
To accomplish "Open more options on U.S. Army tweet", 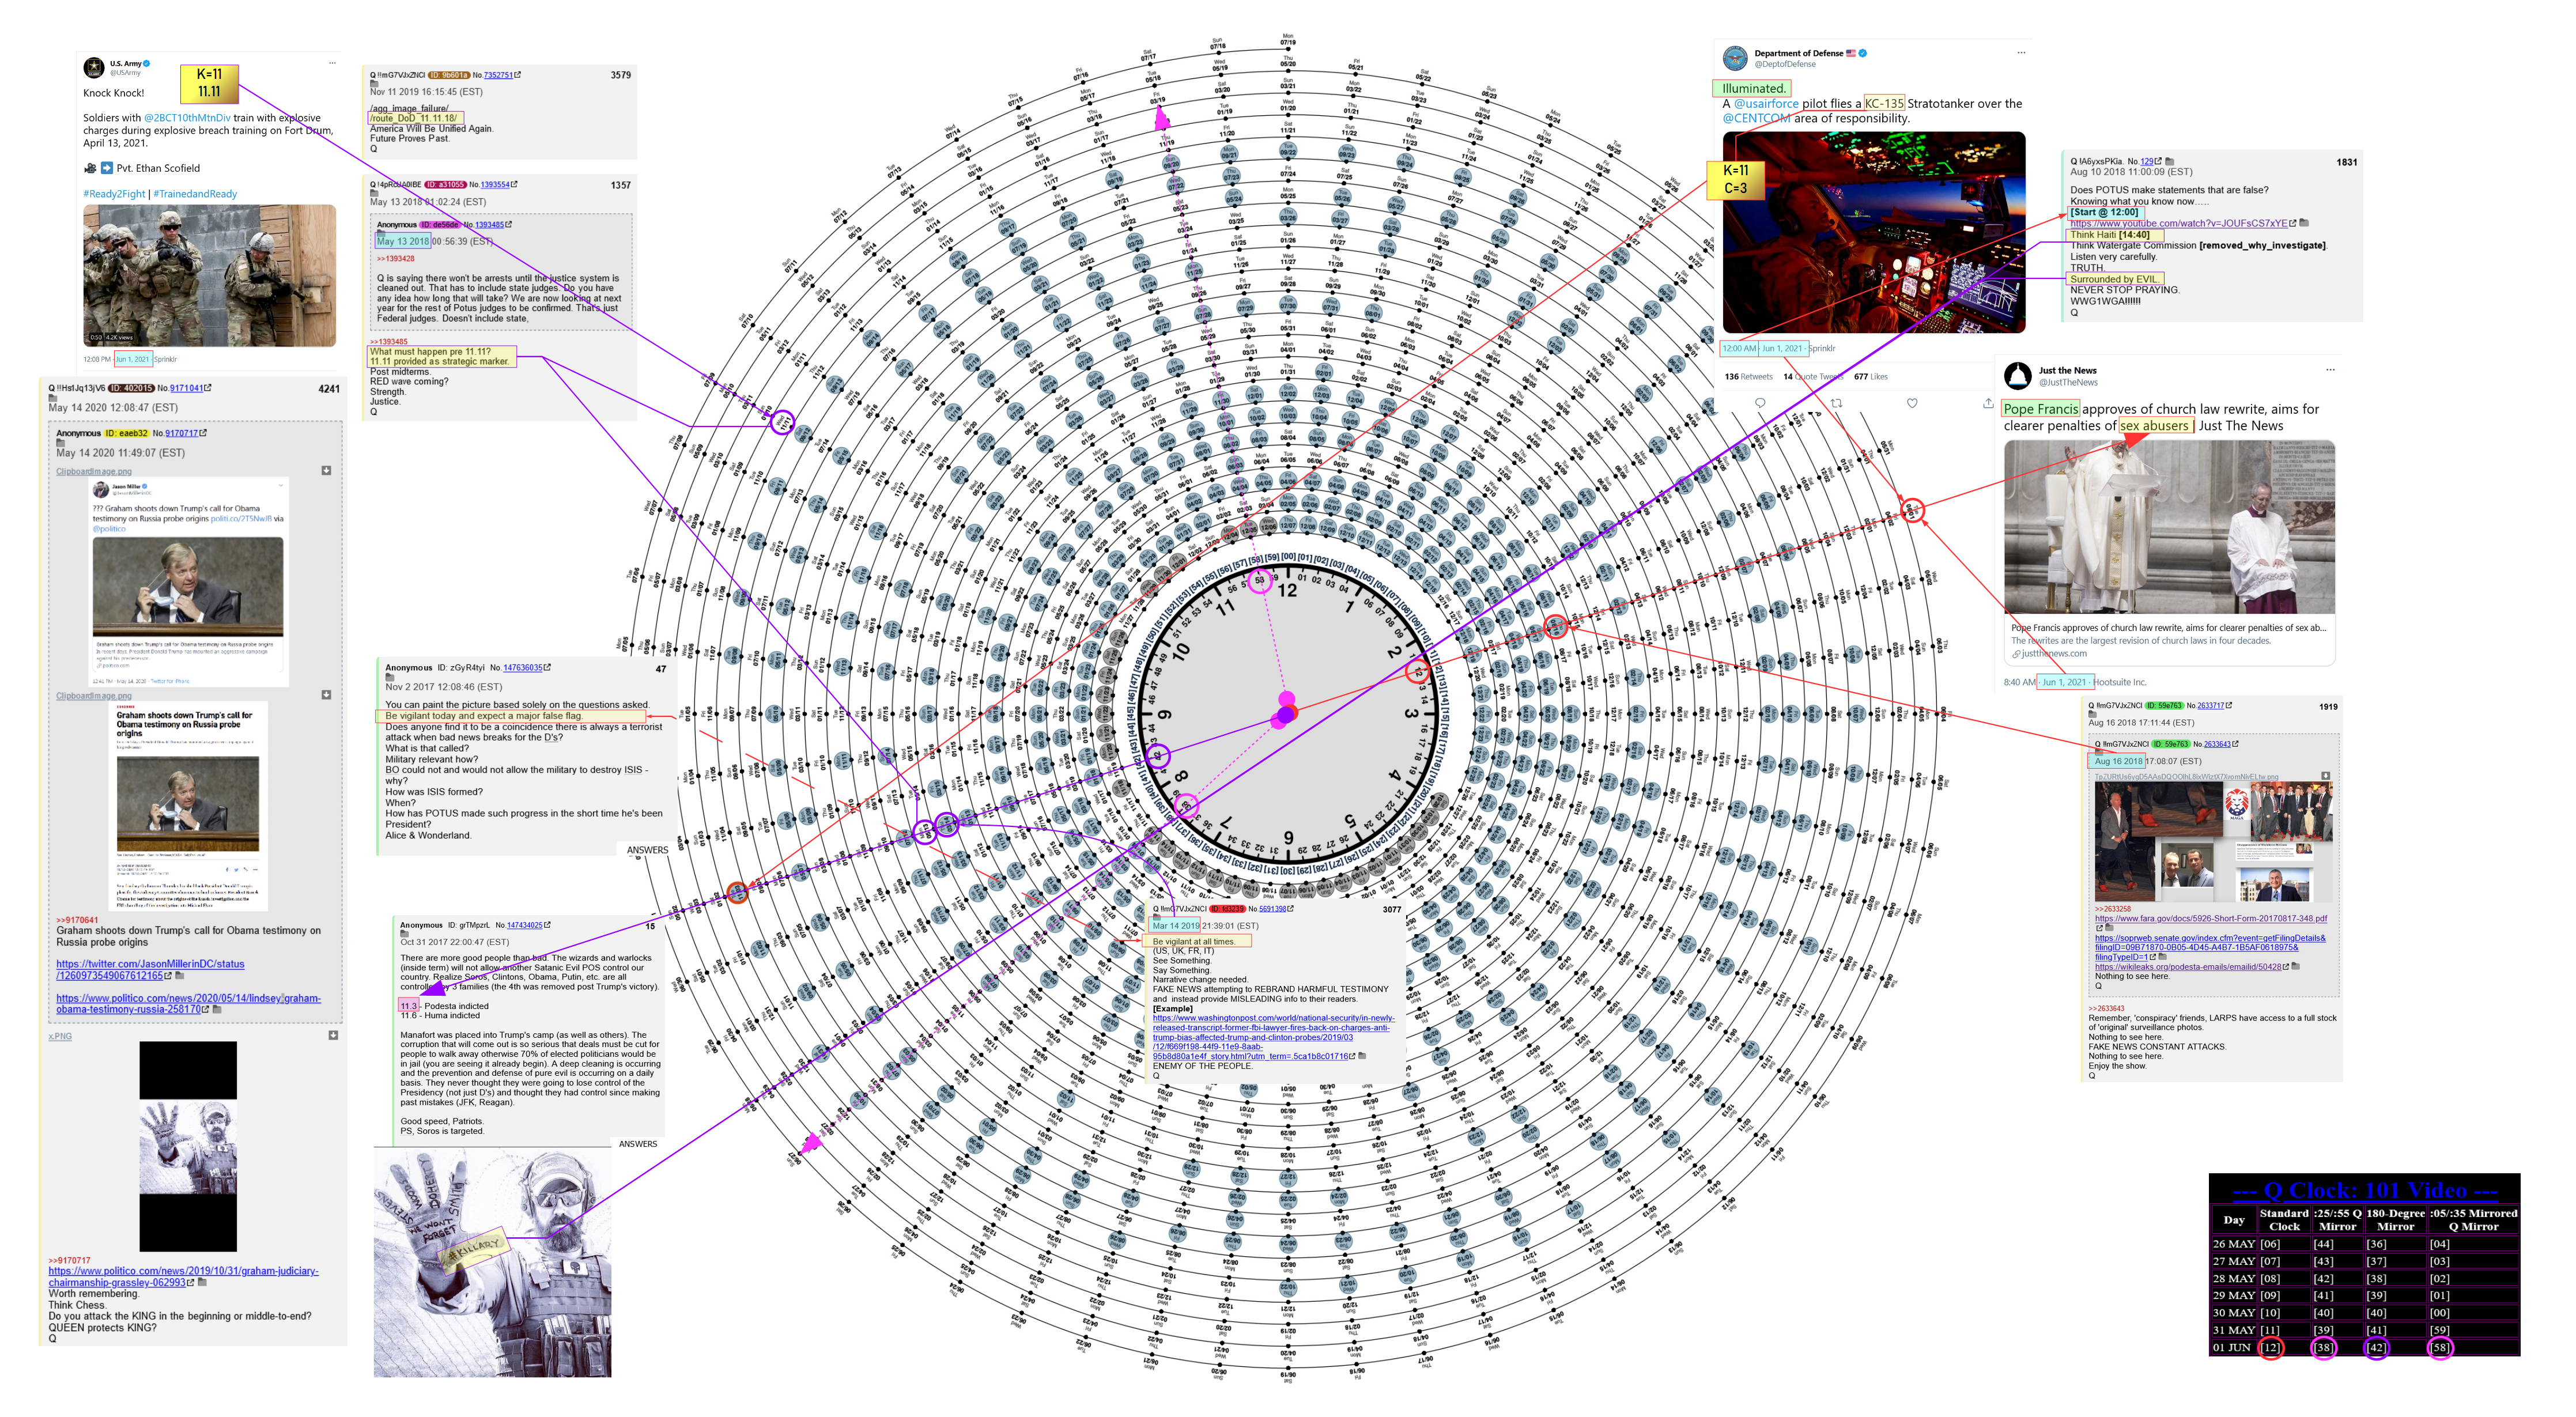I will (332, 63).
